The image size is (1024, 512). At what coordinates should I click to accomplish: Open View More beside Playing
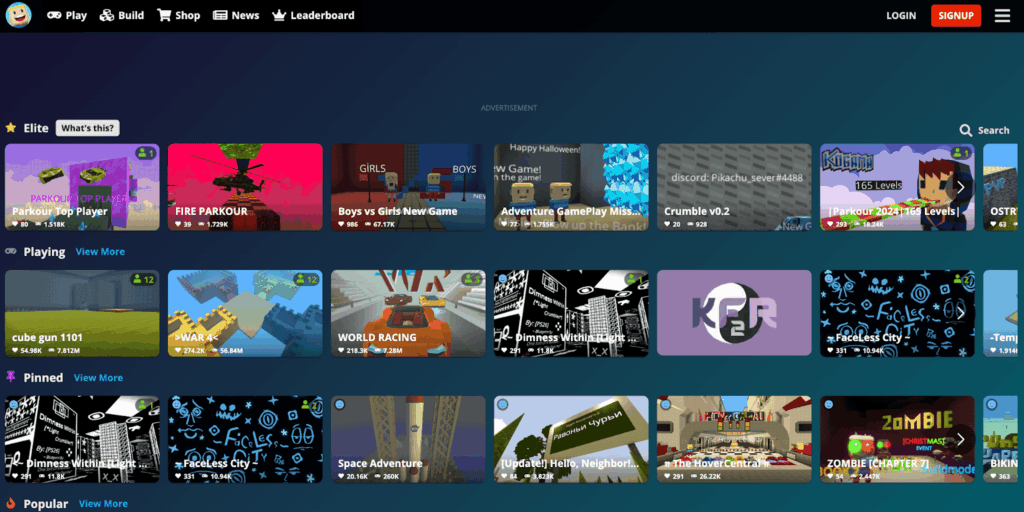click(x=100, y=252)
